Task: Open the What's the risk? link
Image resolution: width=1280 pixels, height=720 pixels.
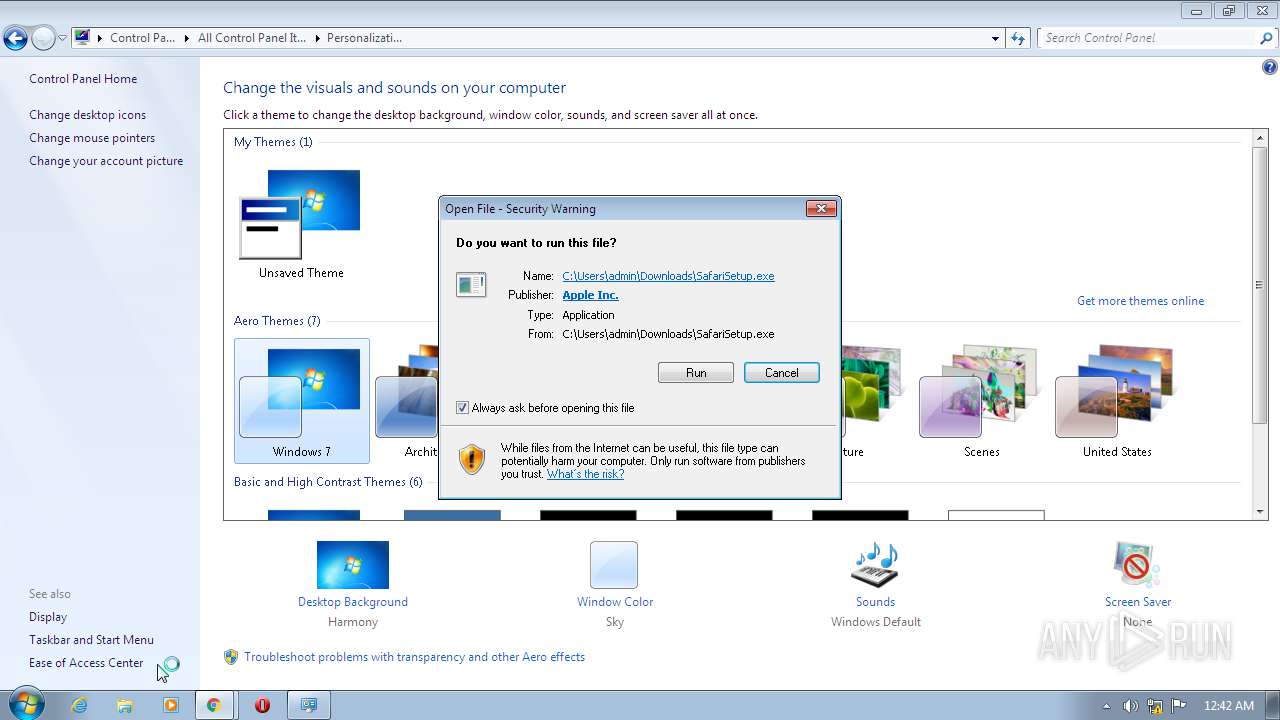Action: click(585, 474)
